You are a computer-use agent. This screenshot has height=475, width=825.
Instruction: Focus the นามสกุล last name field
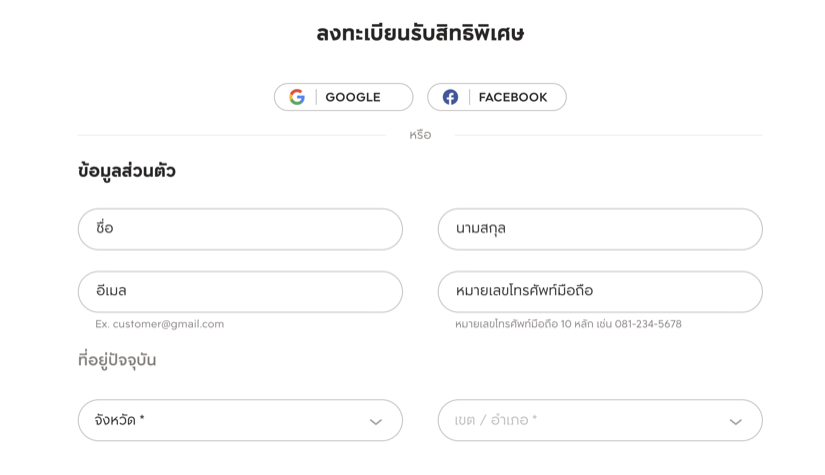point(600,229)
